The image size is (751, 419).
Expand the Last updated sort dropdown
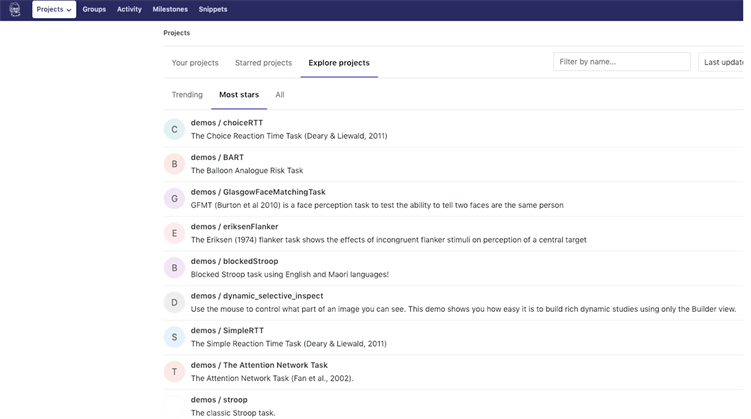(x=723, y=62)
